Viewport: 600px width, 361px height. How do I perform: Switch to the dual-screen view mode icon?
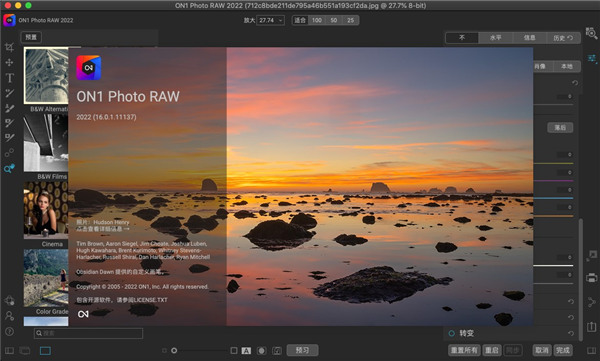24,350
